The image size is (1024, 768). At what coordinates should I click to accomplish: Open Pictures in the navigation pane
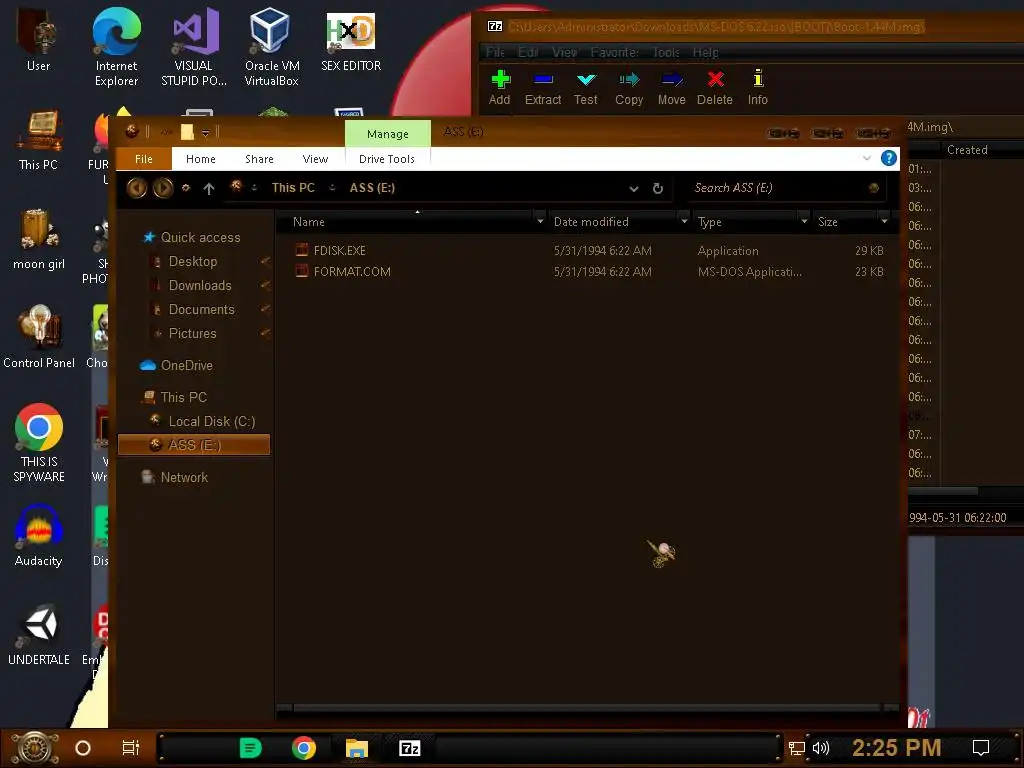coord(192,334)
